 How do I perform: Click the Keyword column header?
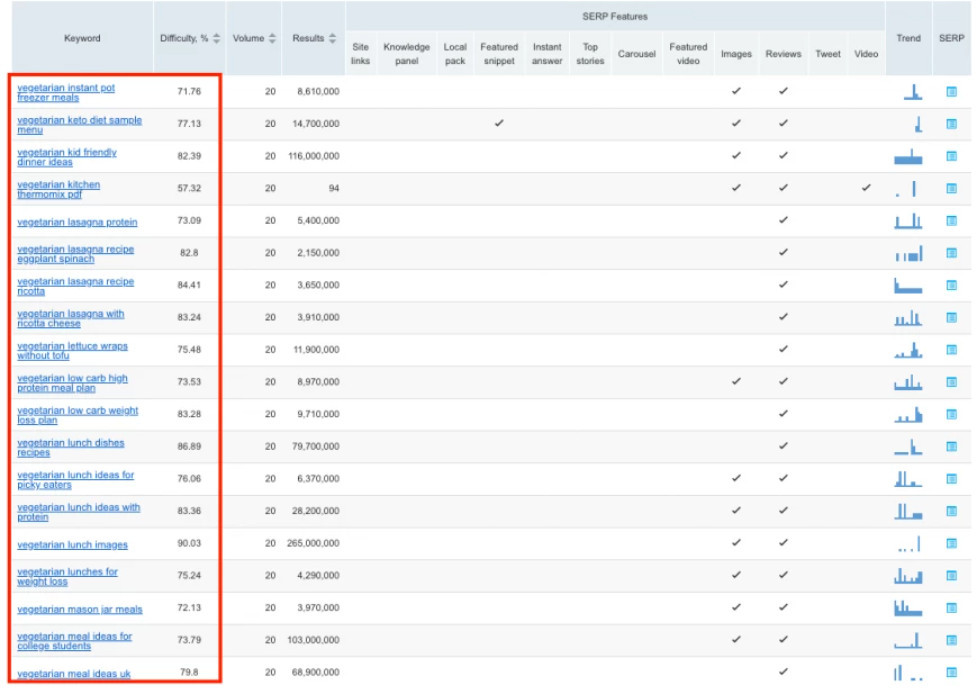pyautogui.click(x=82, y=39)
